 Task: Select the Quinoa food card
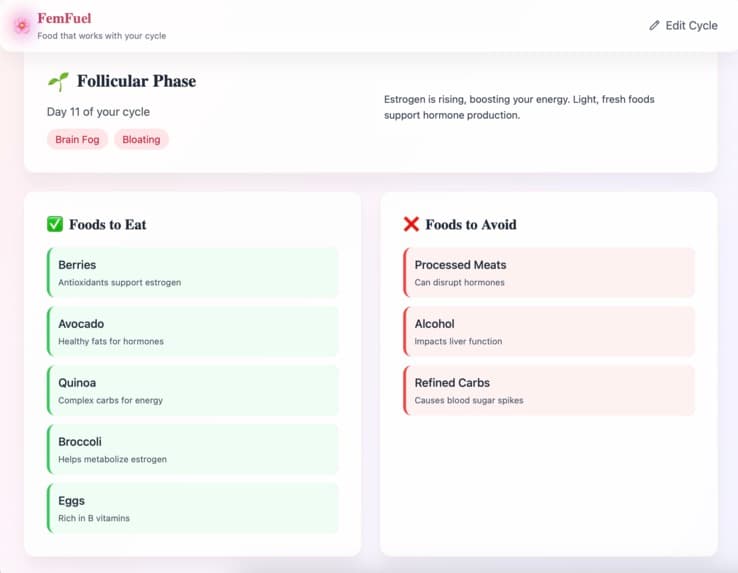(193, 390)
